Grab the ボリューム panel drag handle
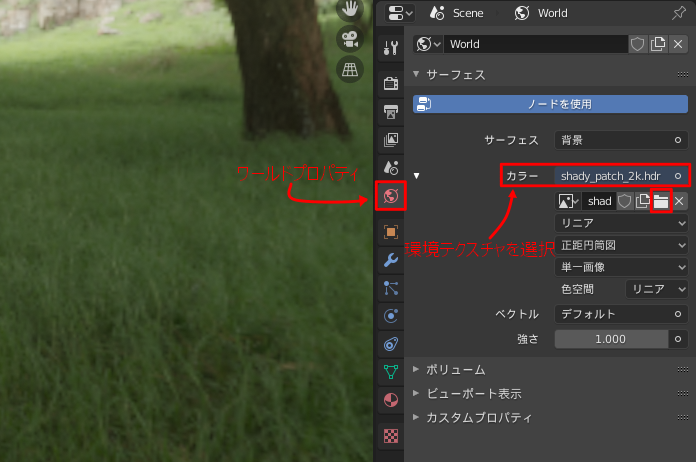The width and height of the screenshot is (696, 462). pos(683,369)
